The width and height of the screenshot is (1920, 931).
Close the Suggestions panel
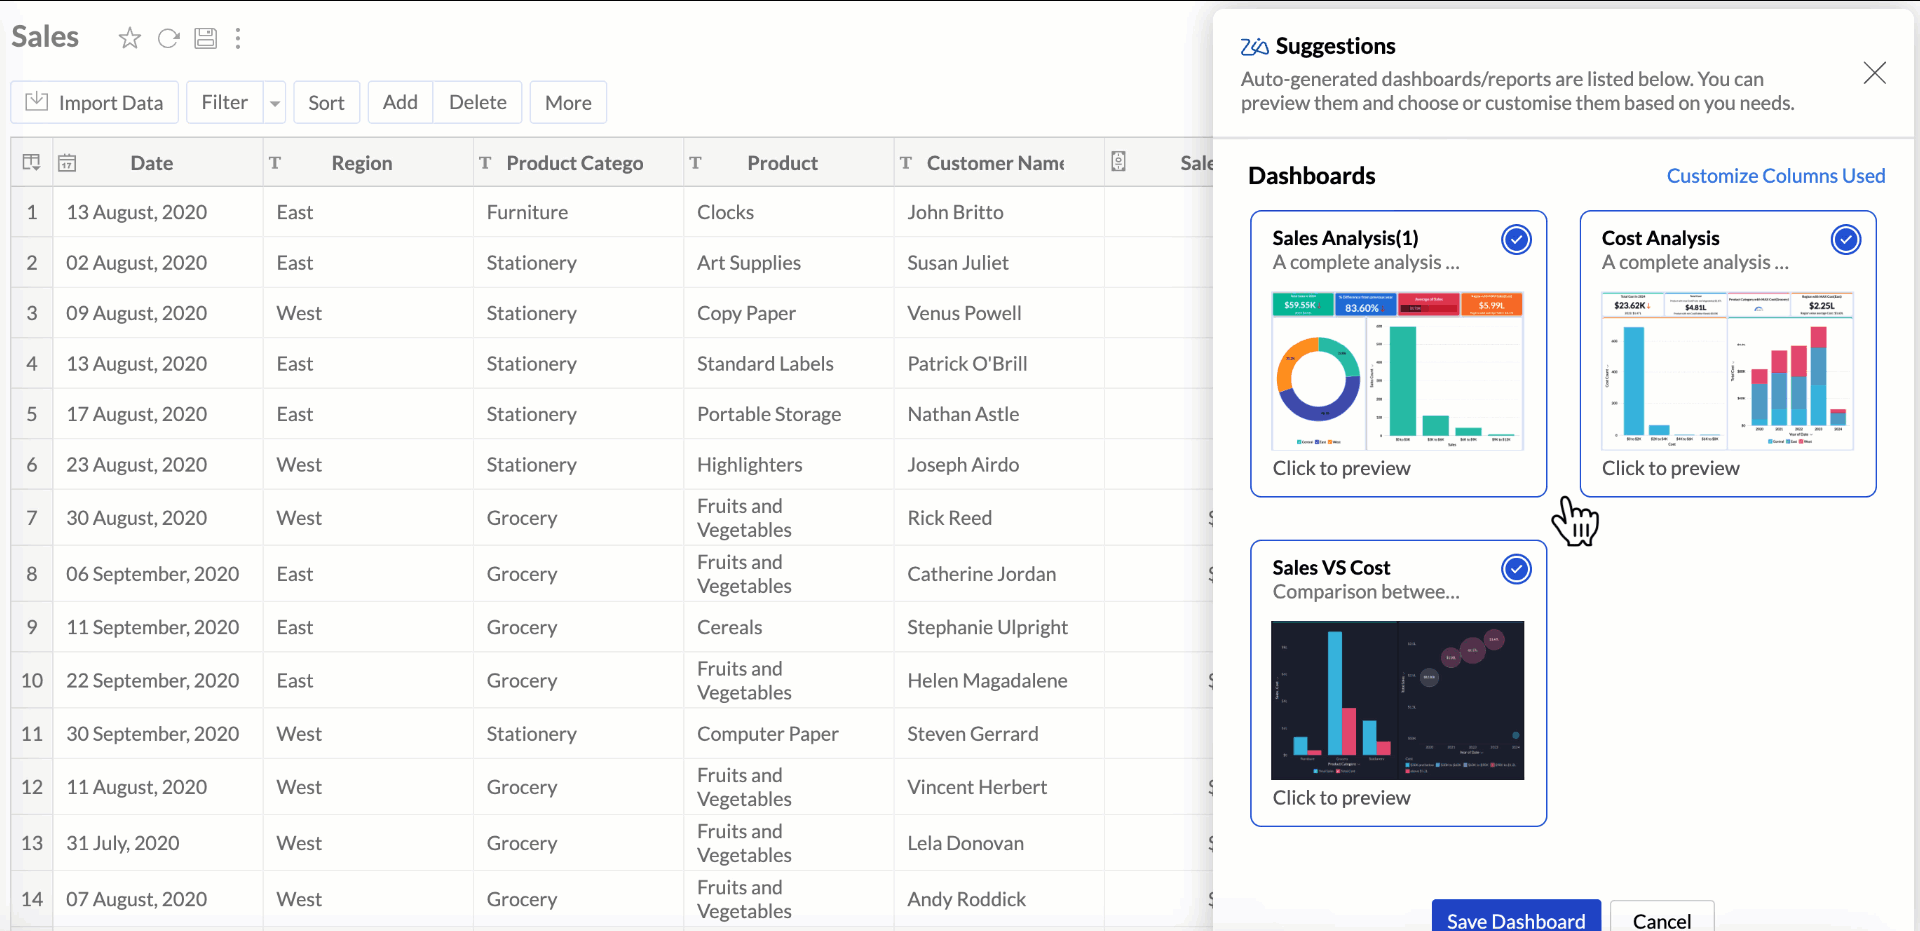click(x=1874, y=73)
